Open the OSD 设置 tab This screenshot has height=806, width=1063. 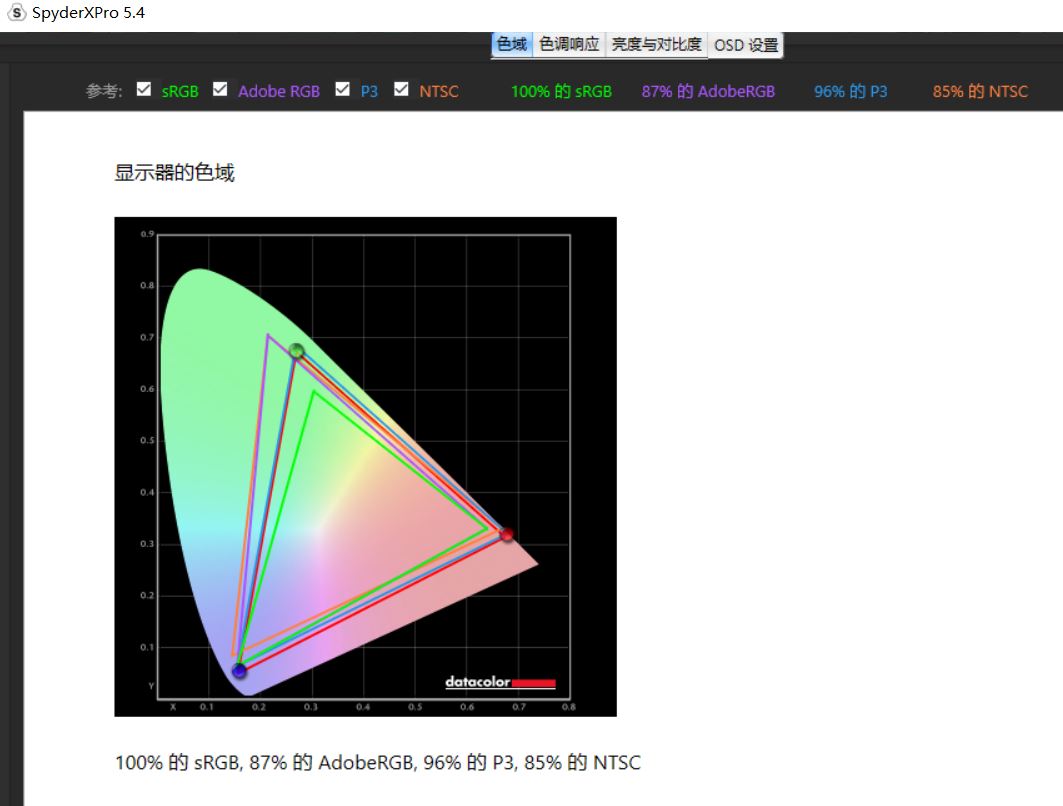(x=745, y=45)
